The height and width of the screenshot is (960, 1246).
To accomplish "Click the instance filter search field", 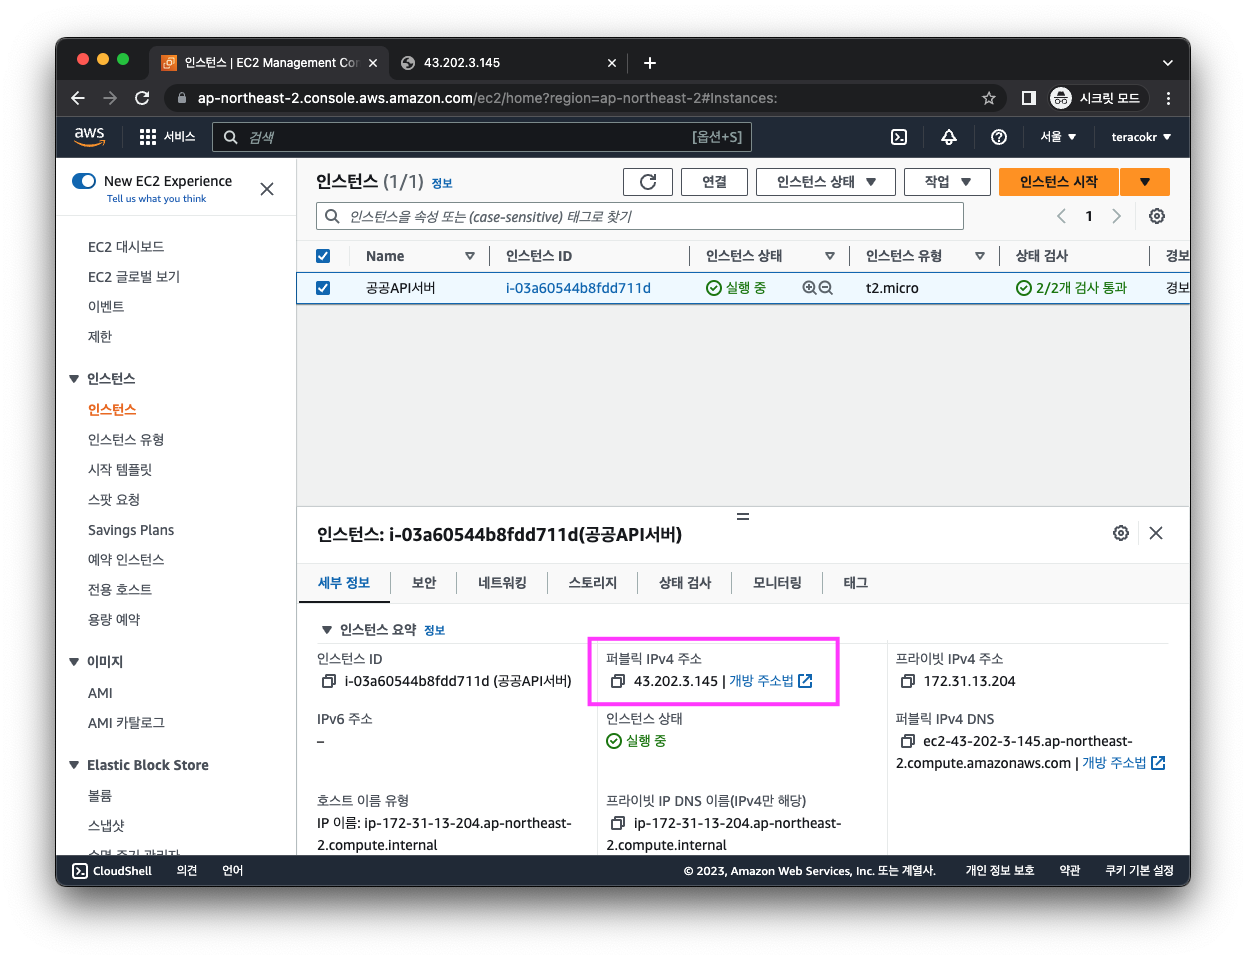I will (640, 216).
